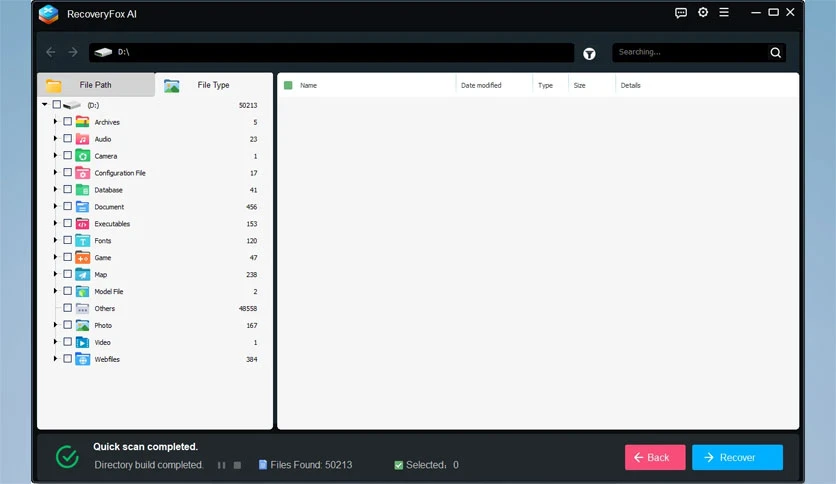
Task: Expand the Game tree node
Action: pyautogui.click(x=55, y=257)
